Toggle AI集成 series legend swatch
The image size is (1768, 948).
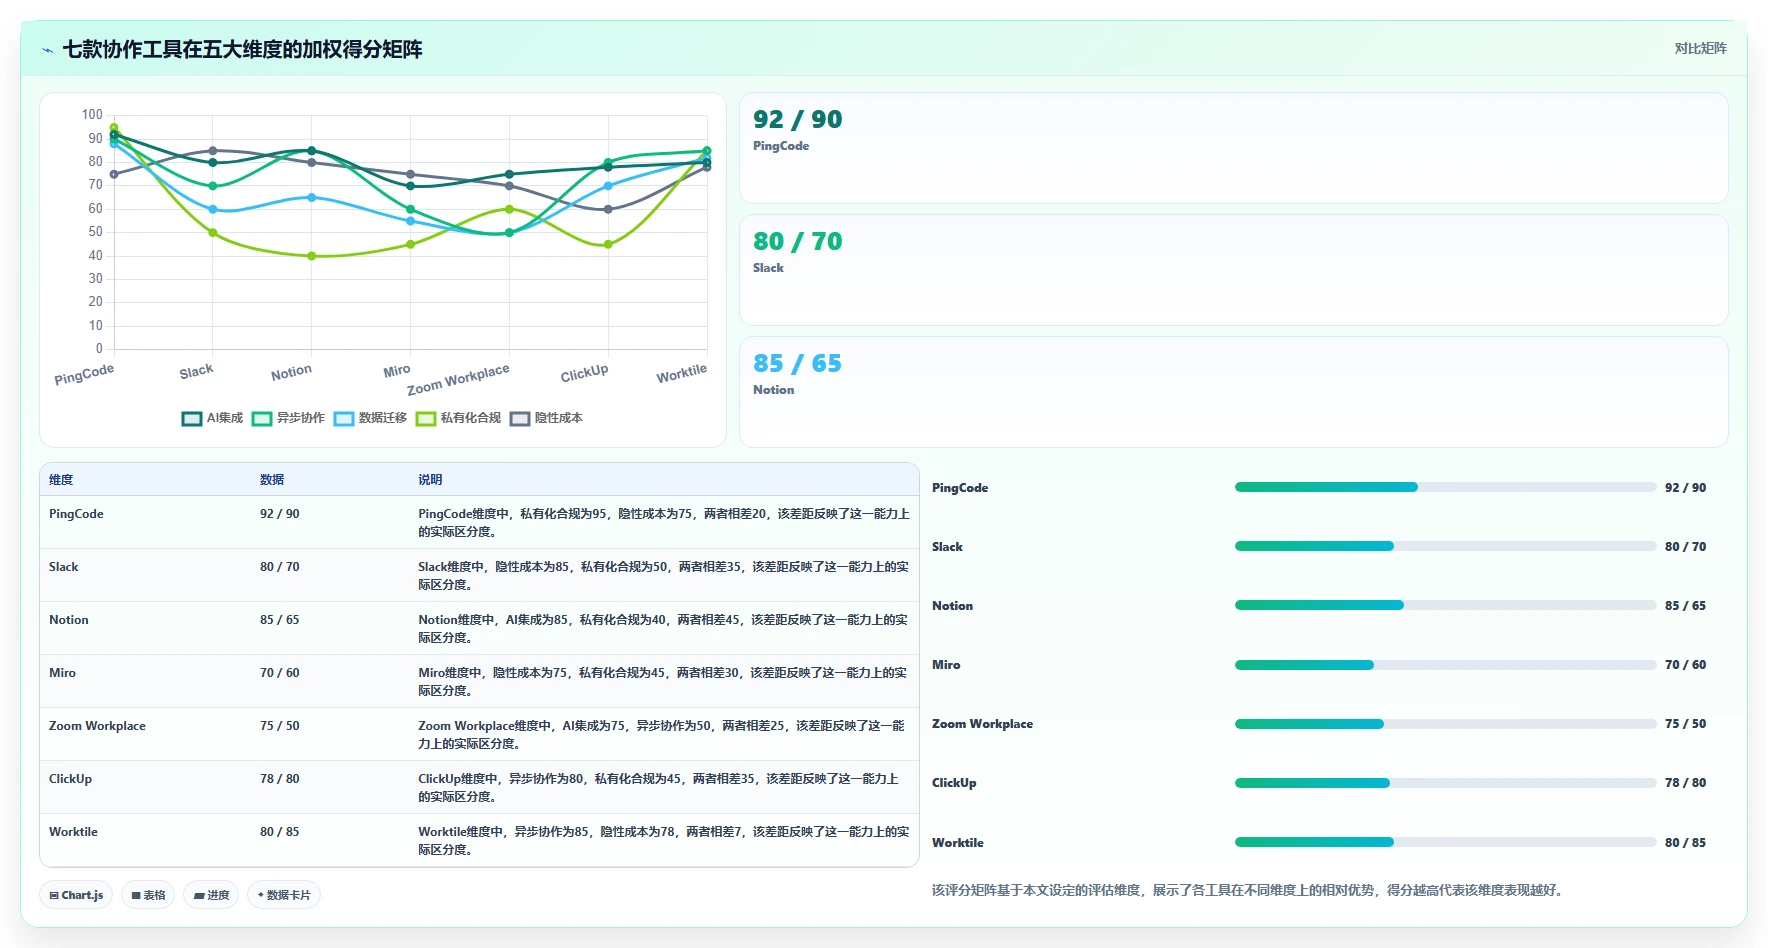click(192, 419)
